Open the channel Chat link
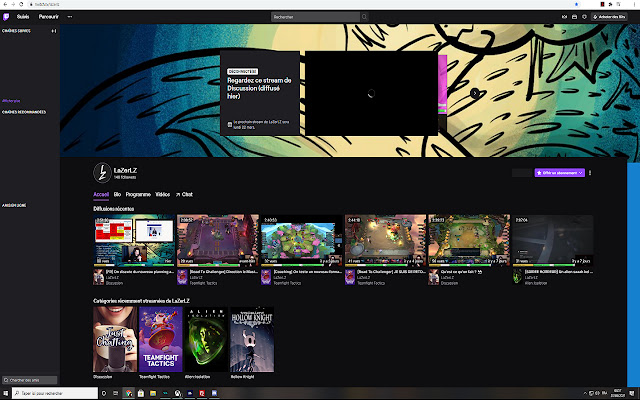This screenshot has height=400, width=640. click(x=186, y=194)
